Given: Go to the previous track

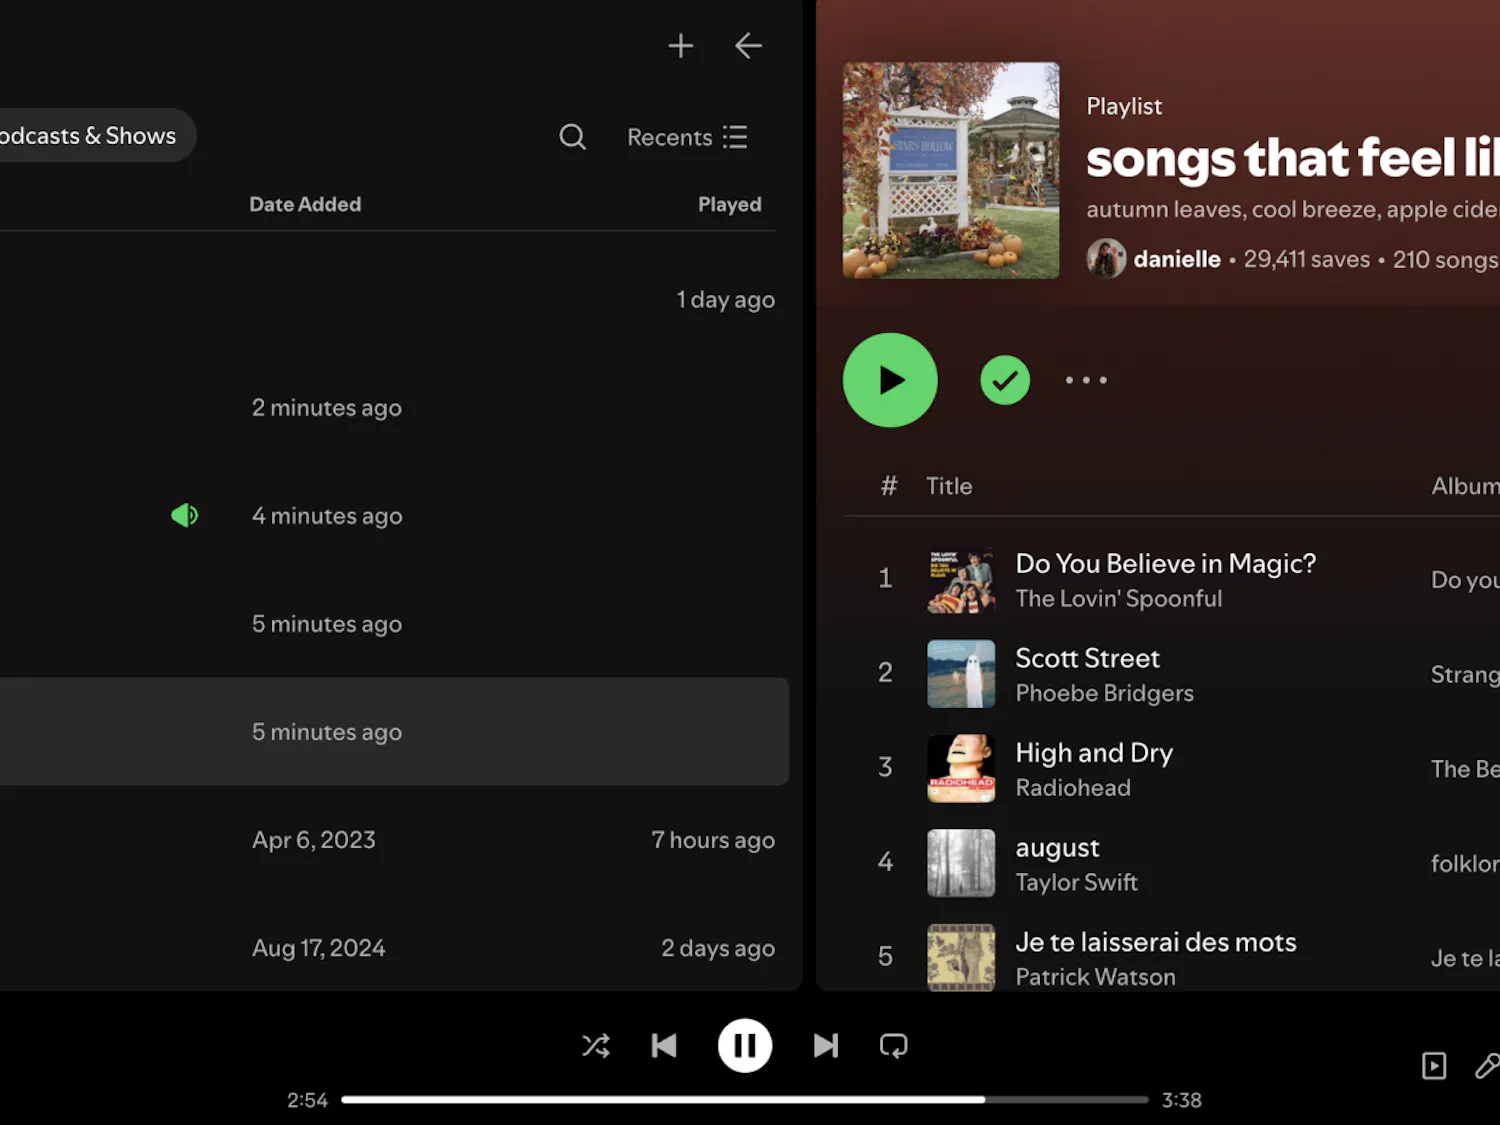Looking at the screenshot, I should [x=664, y=1046].
